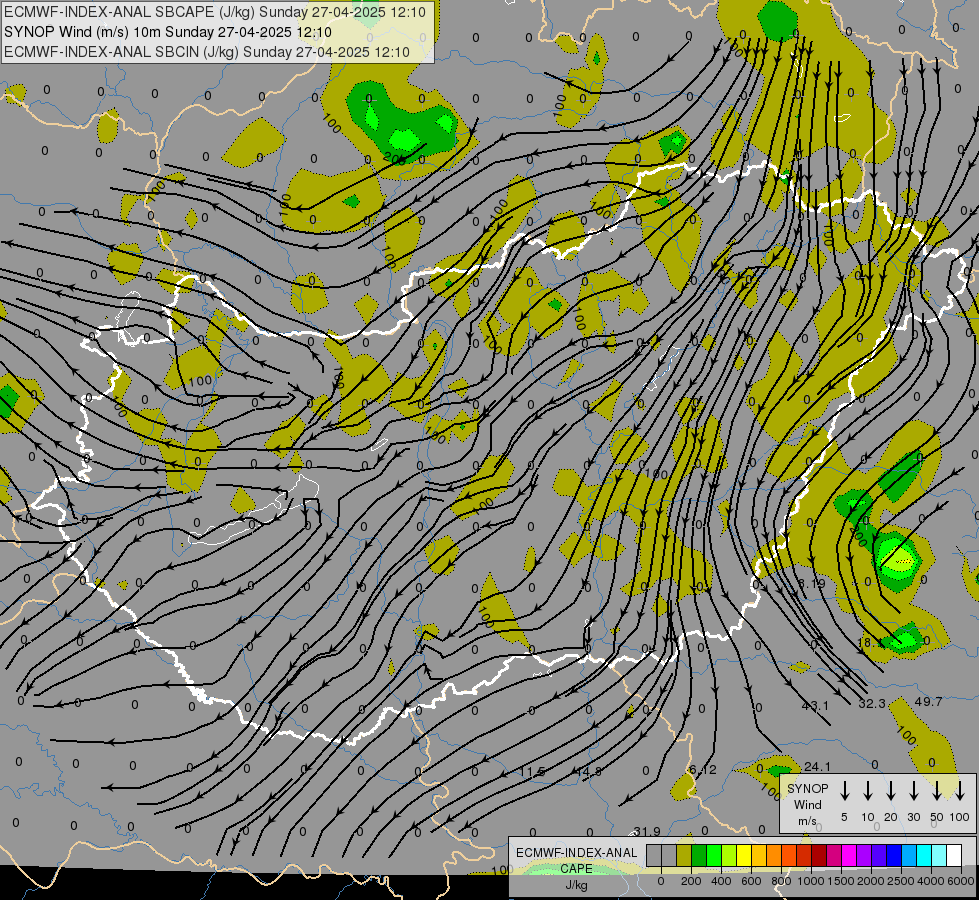Click the SBCAPE (J/kg) title line
The width and height of the screenshot is (979, 900).
coord(215,12)
